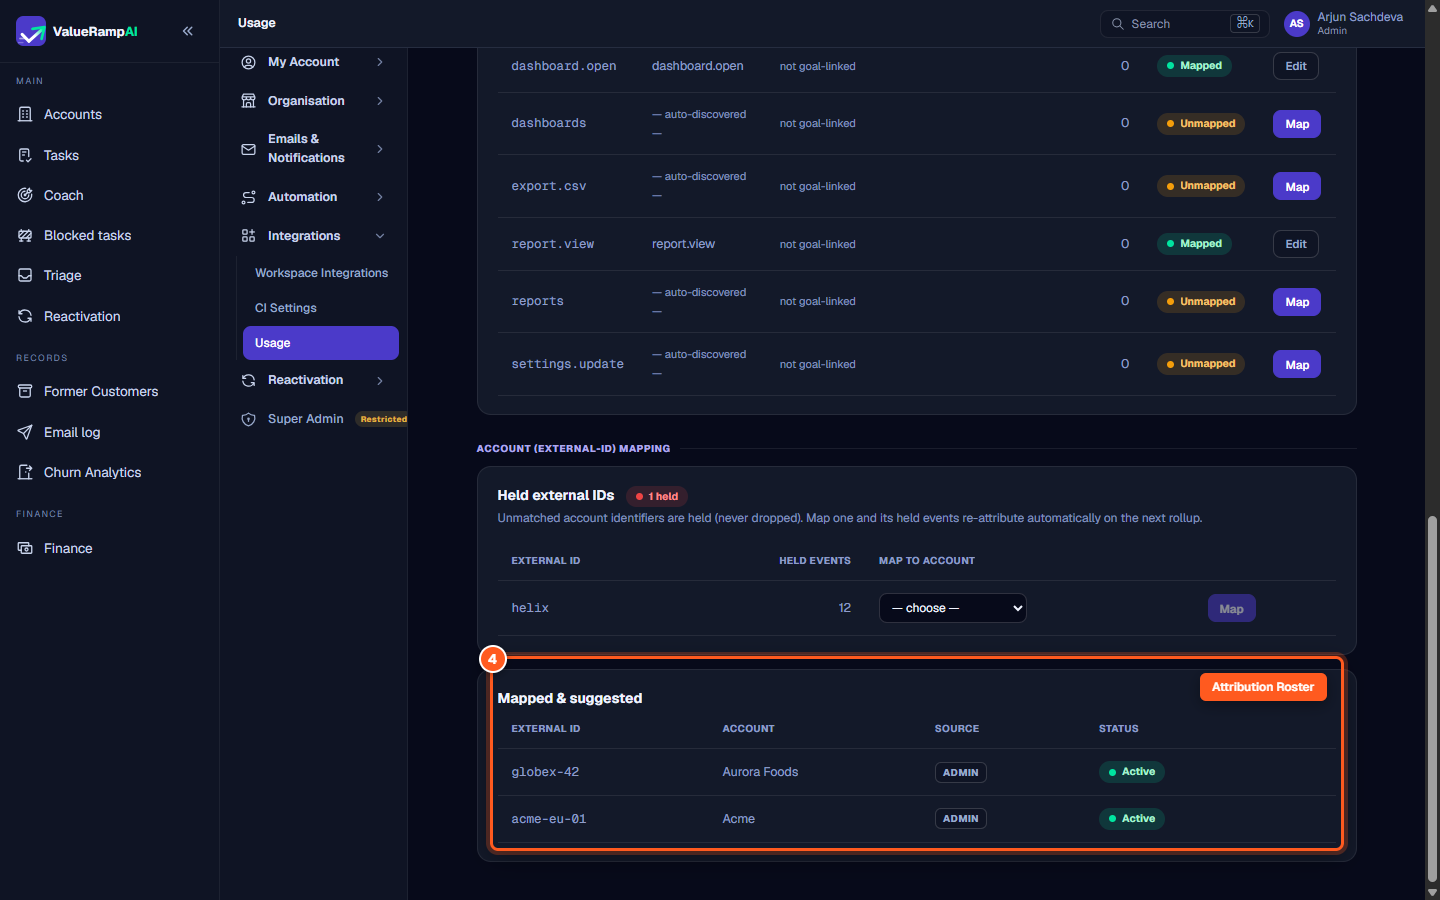This screenshot has height=900, width=1440.
Task: Click the '1 held' badge
Action: [657, 496]
